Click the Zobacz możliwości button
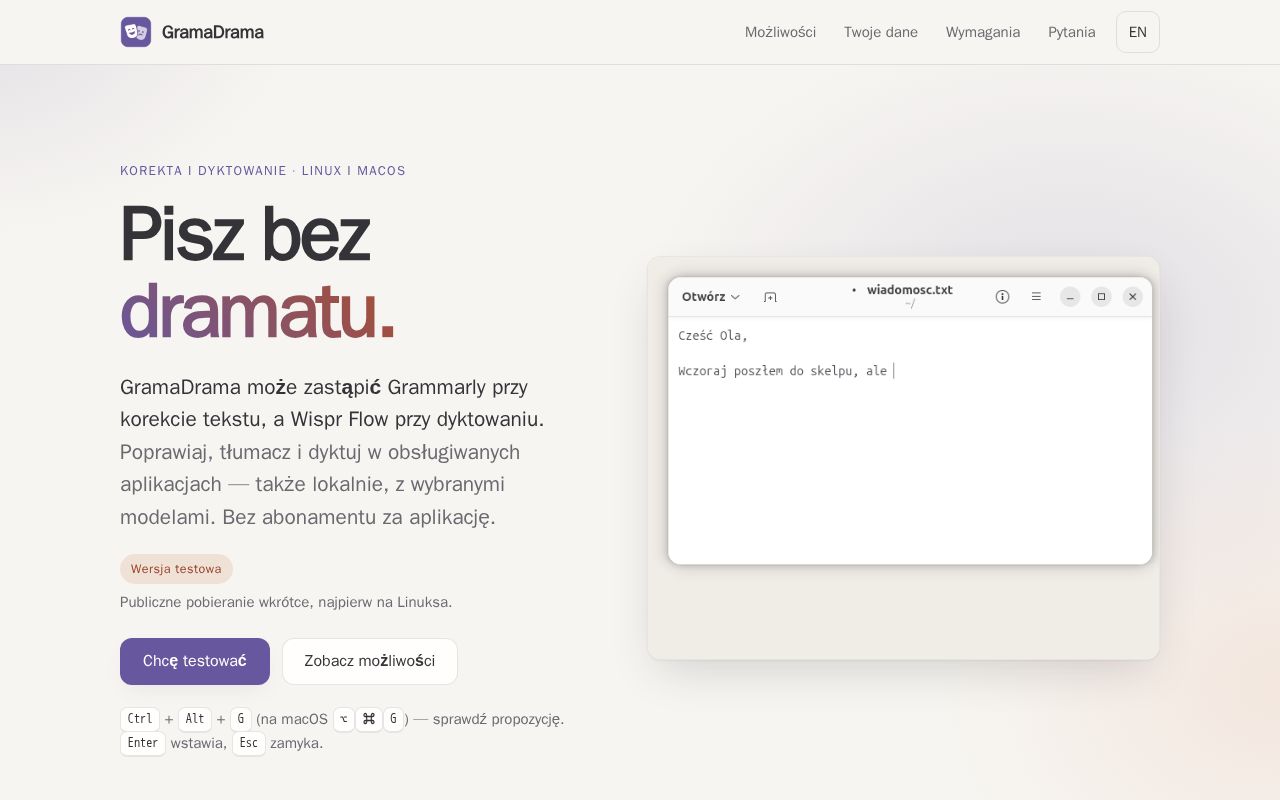 [370, 661]
